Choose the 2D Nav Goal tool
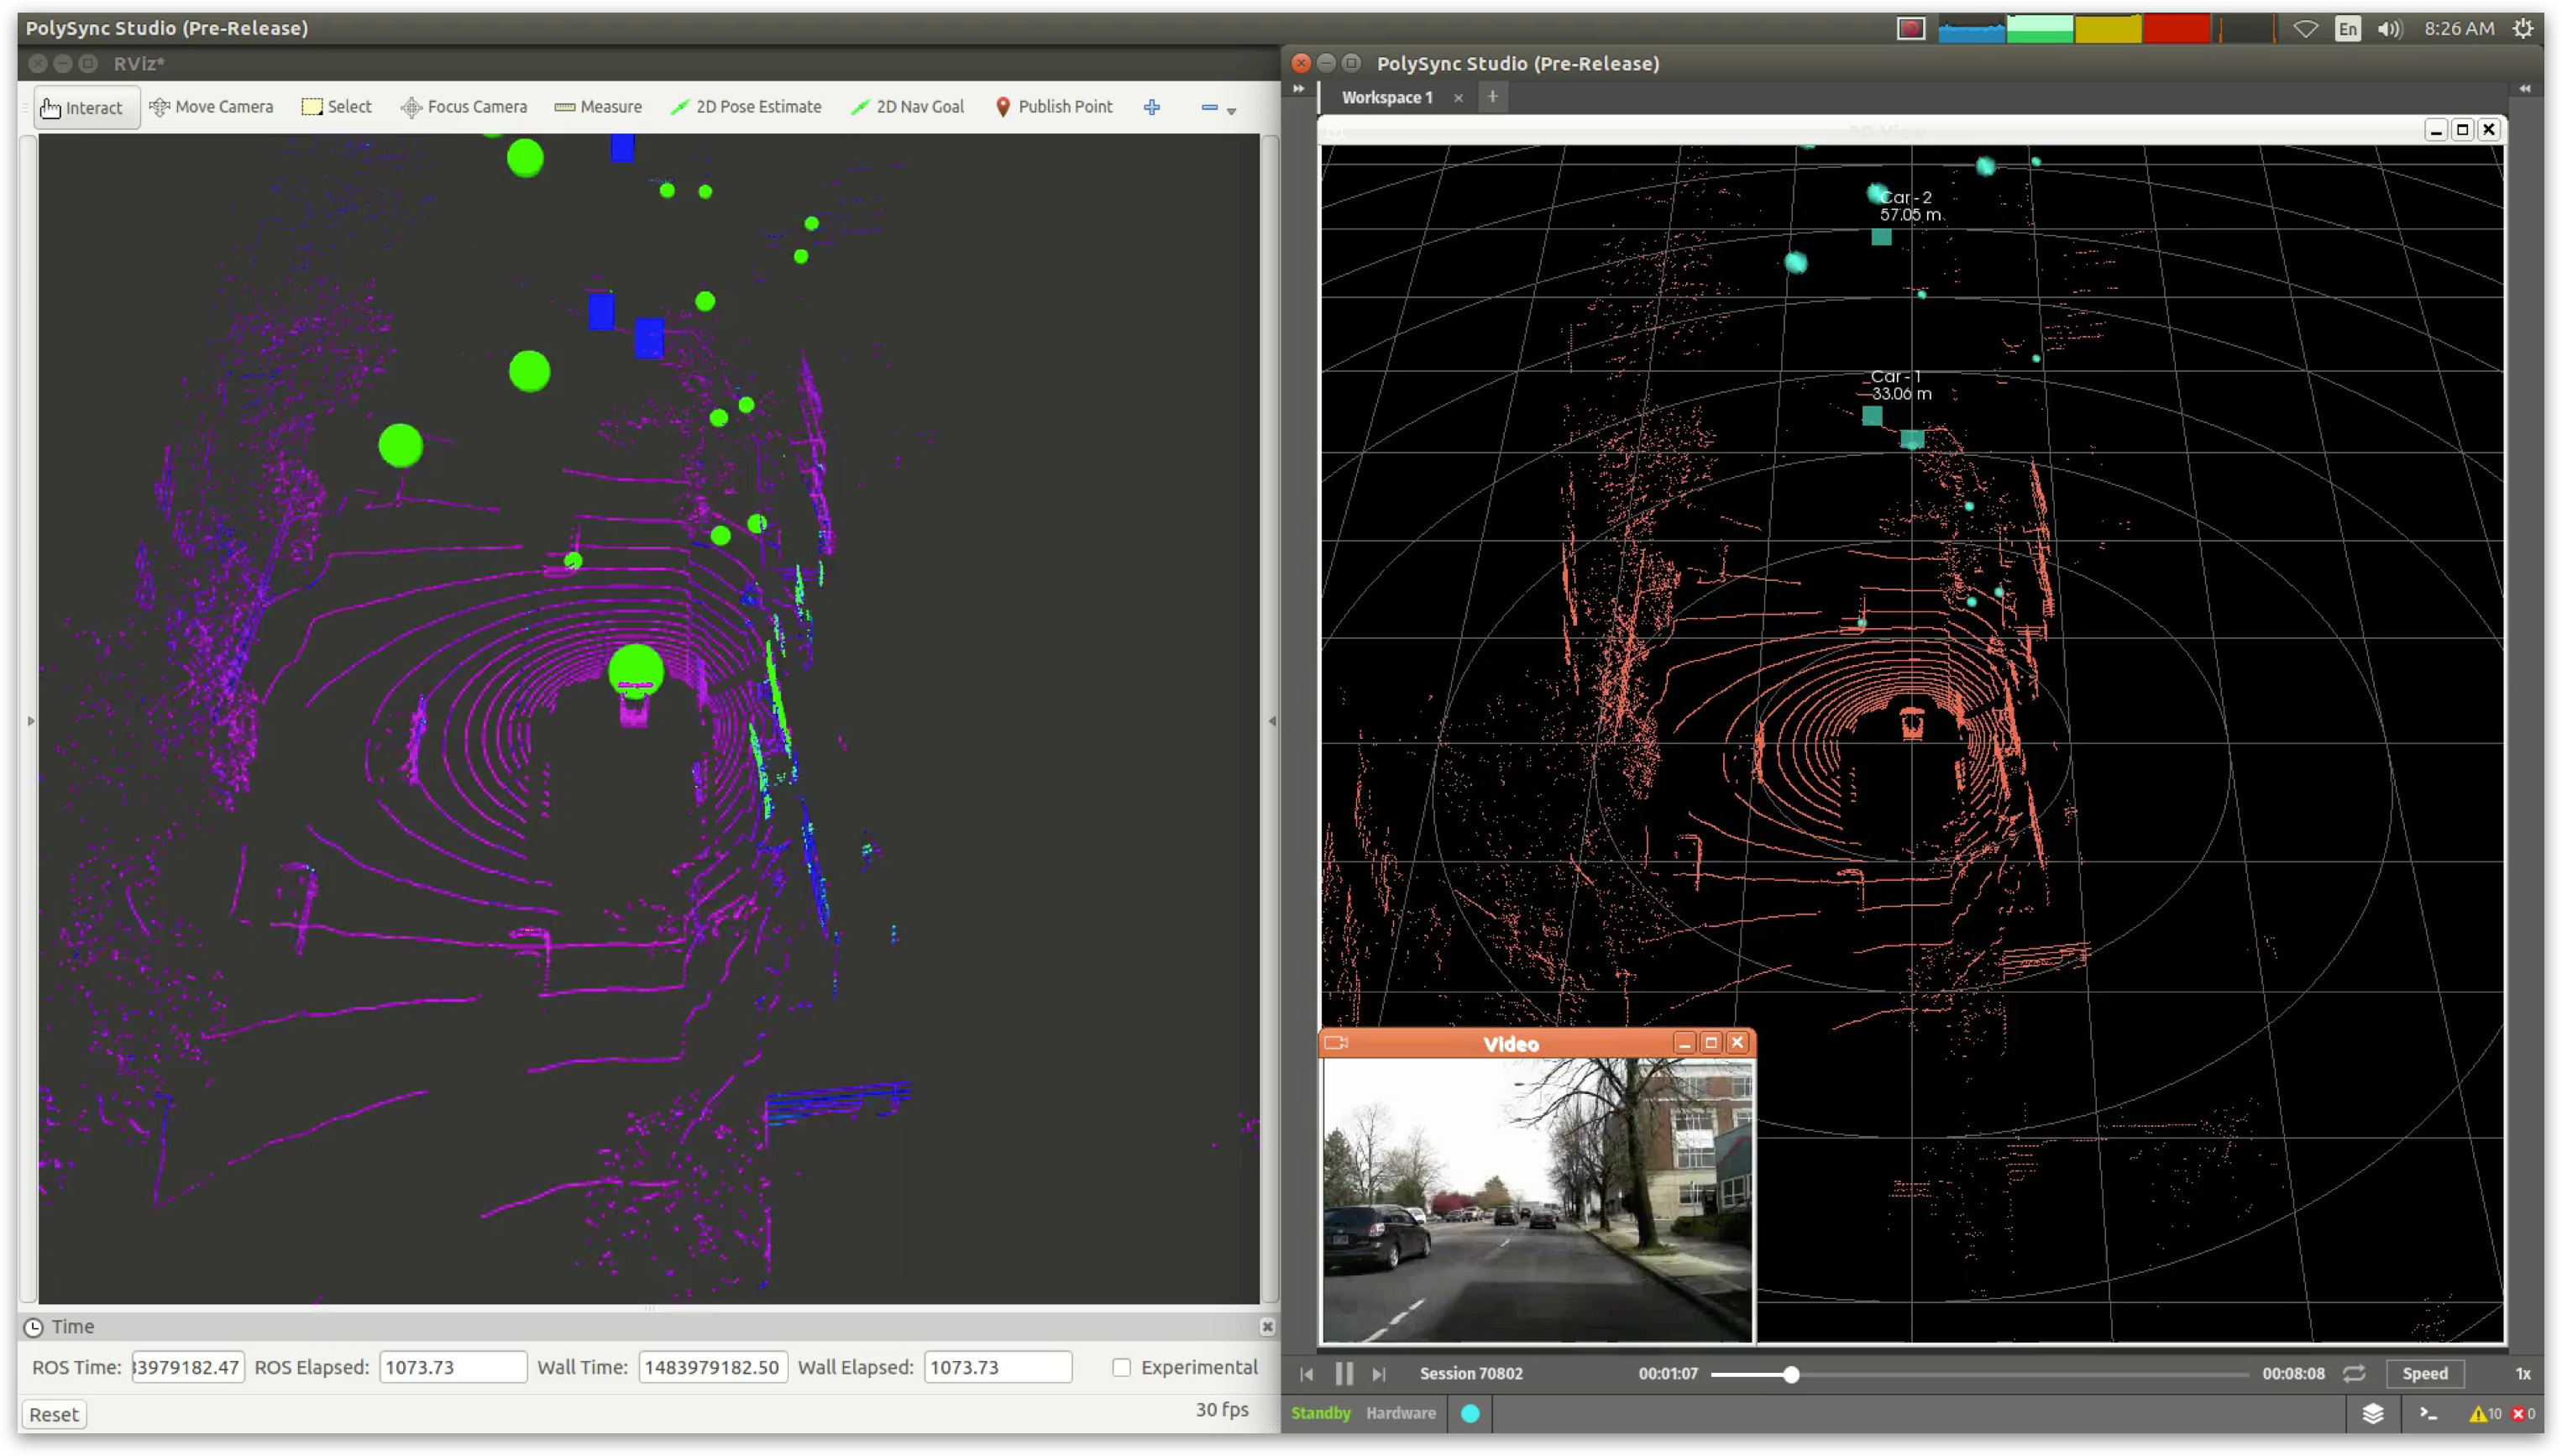 point(907,107)
